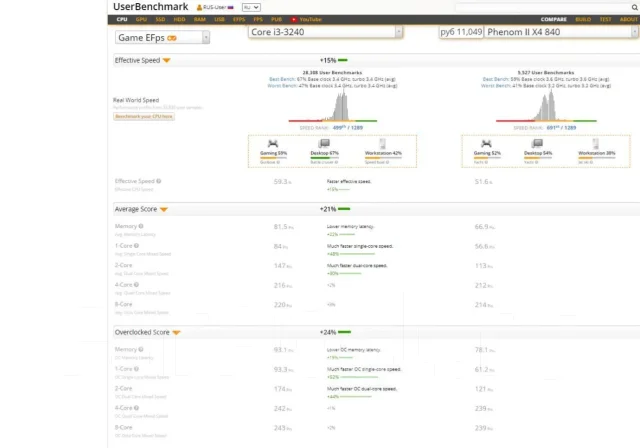Viewport: 640px width, 448px height.
Task: Click the help icon next to Effective Speed row
Action: click(x=158, y=181)
